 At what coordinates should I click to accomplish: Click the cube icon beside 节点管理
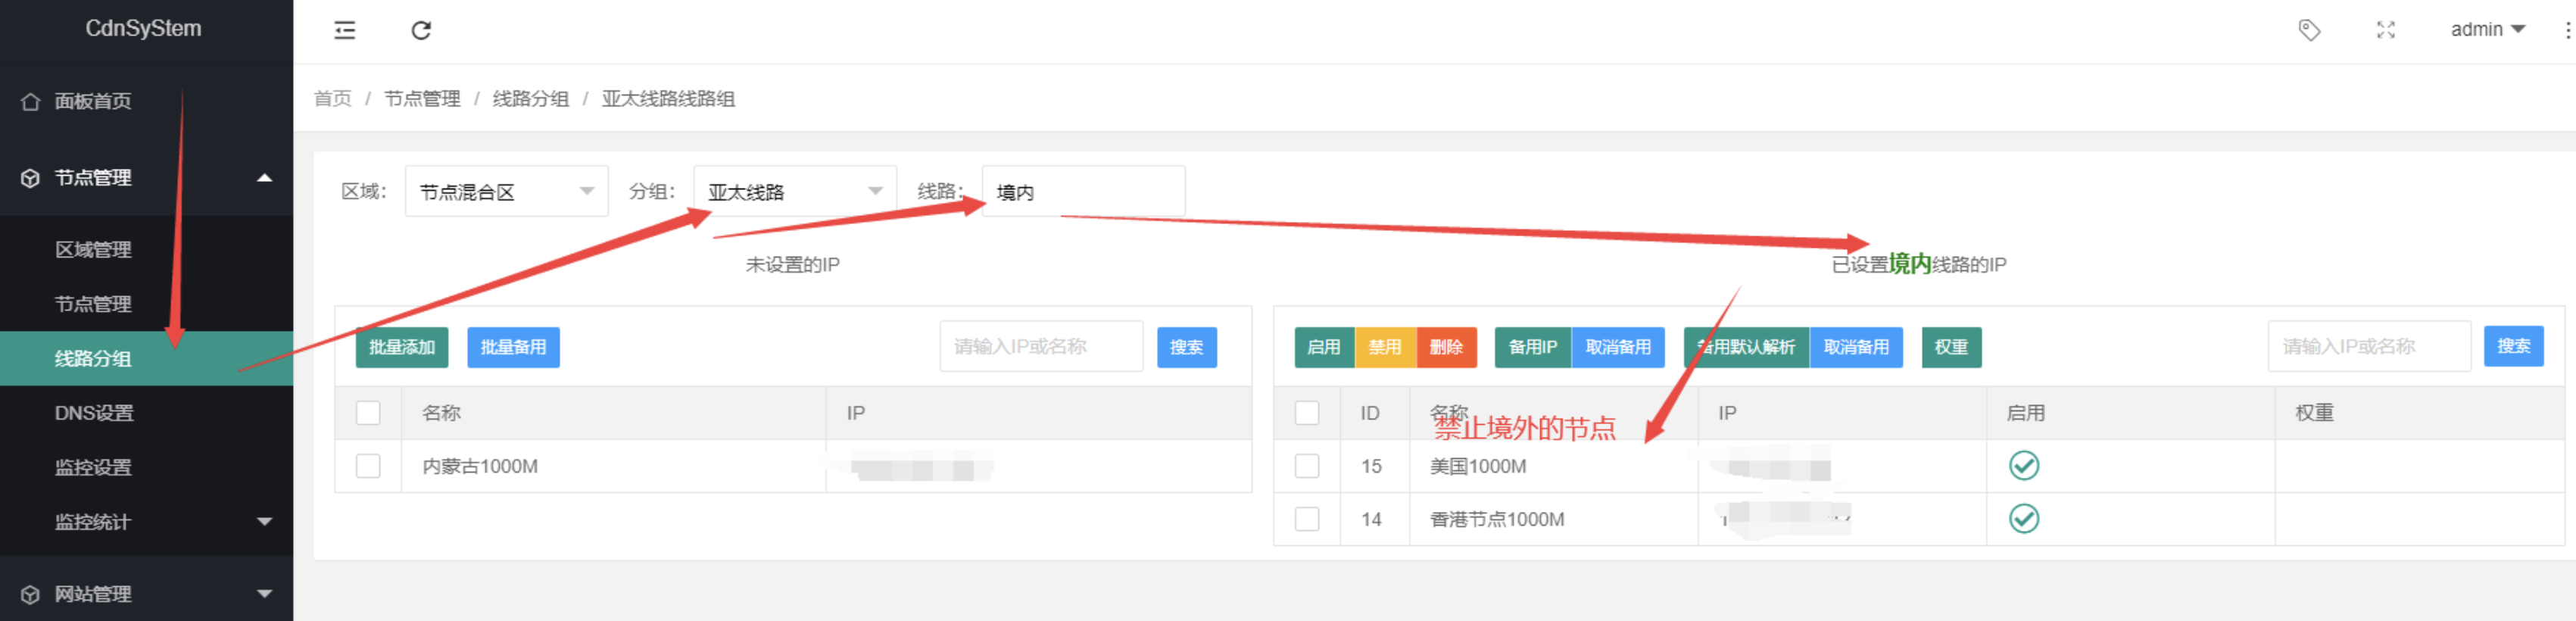coord(31,178)
